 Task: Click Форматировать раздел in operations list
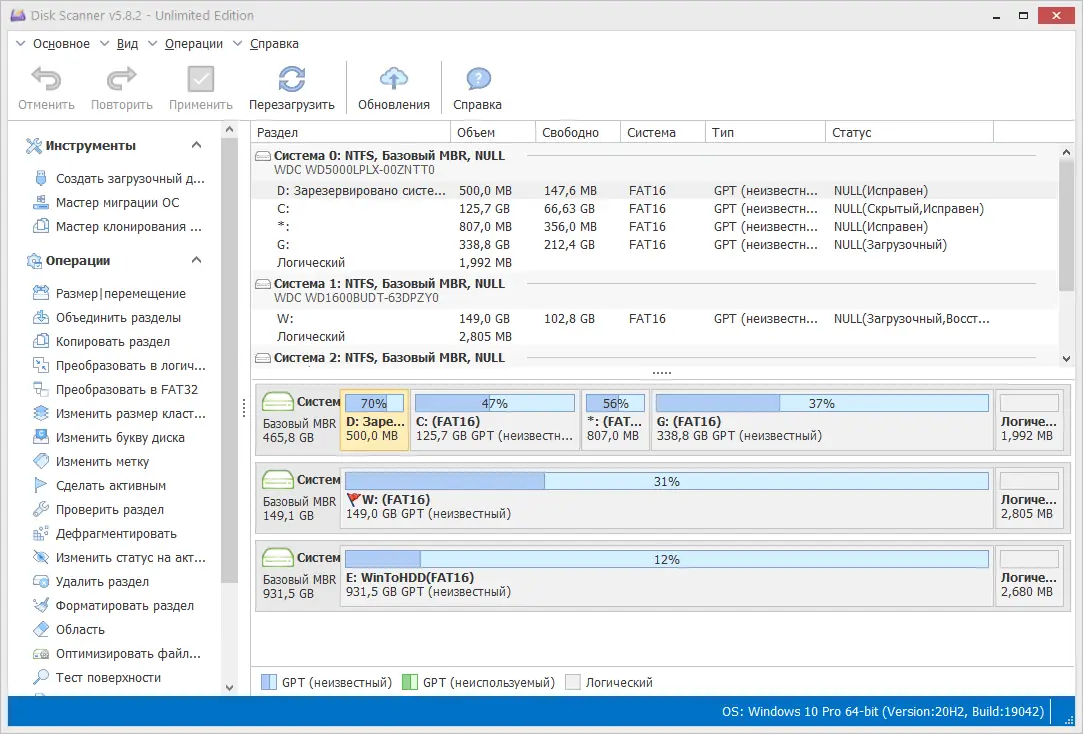[124, 606]
